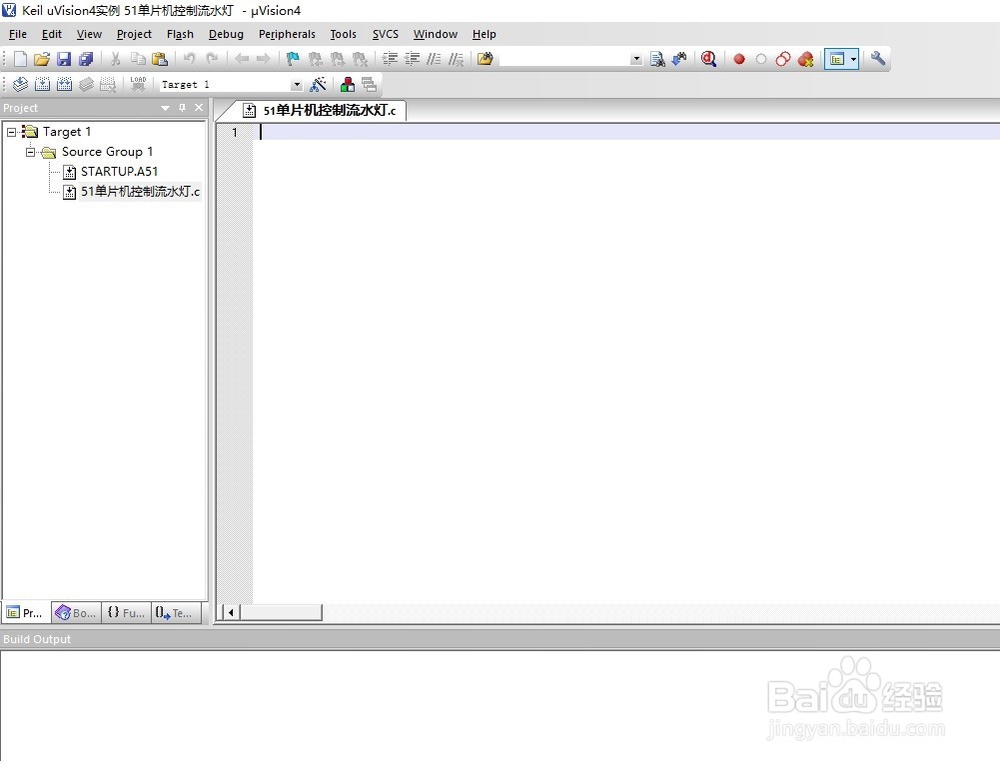Image resolution: width=1000 pixels, height=763 pixels.
Task: Click find text input field in toolbar
Action: point(564,59)
